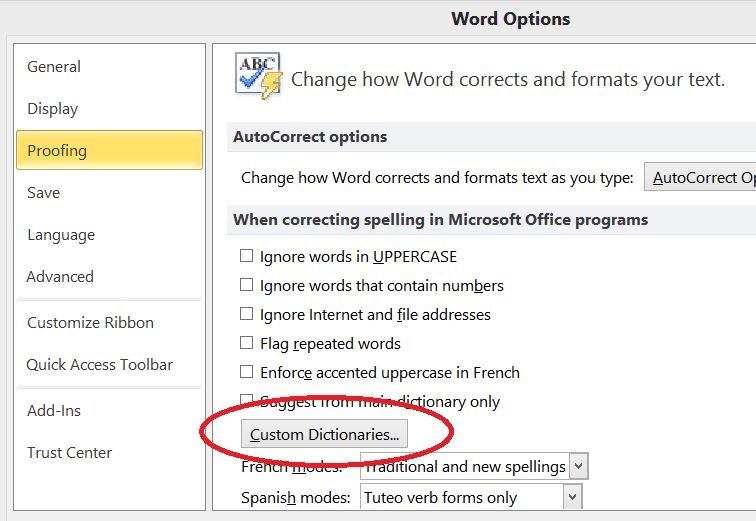Open Quick Access Toolbar settings

(x=100, y=365)
